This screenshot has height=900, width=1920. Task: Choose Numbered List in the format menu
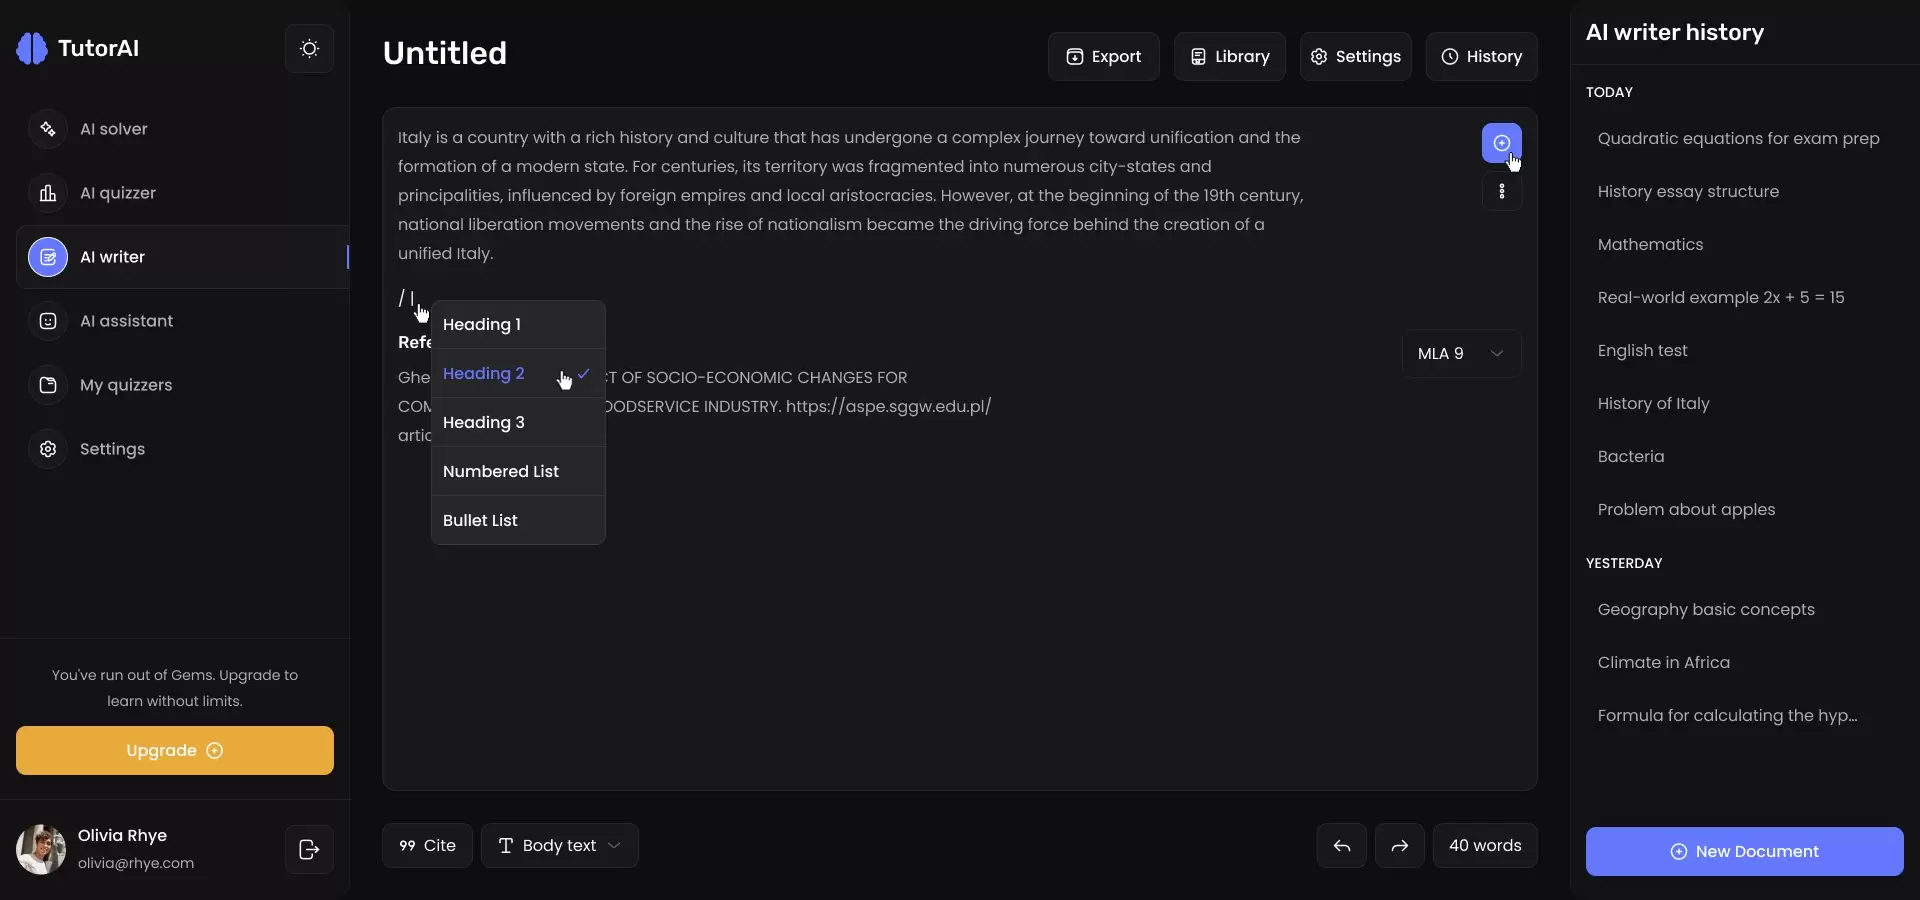click(x=501, y=472)
